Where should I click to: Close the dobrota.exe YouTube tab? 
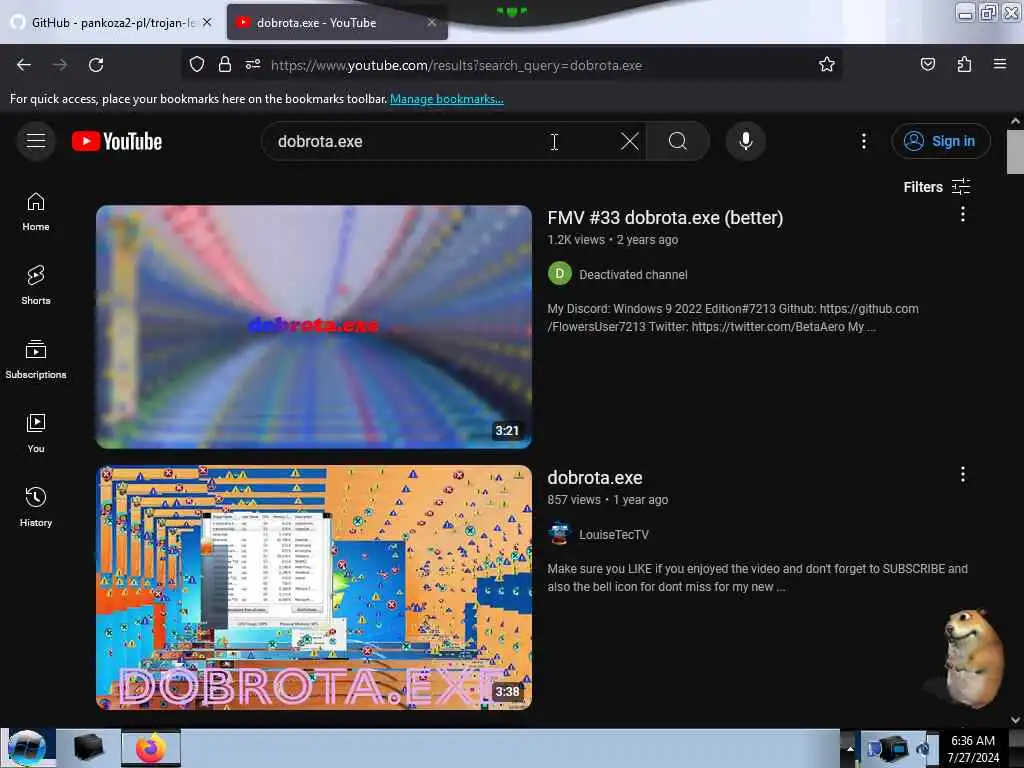click(432, 22)
